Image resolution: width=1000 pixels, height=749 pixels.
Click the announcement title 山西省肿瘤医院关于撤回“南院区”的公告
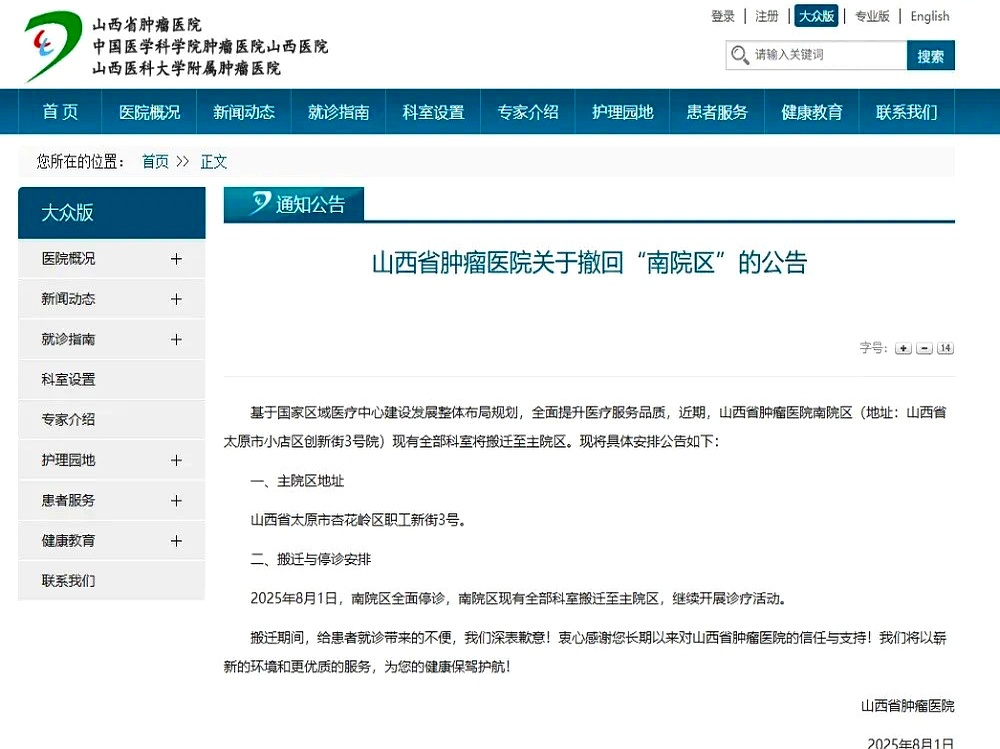(x=589, y=262)
